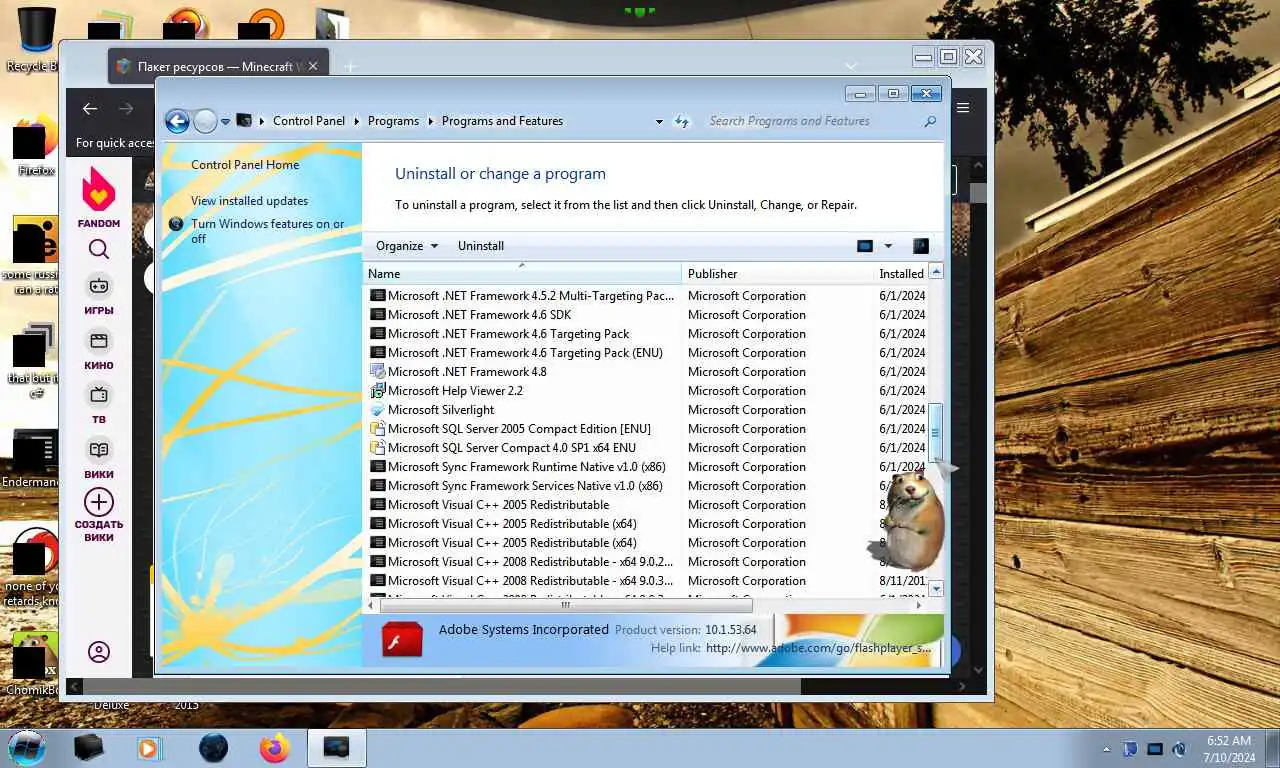Viewport: 1280px width, 768px height.
Task: Open the Adobe flashplayer help link
Action: [x=819, y=648]
